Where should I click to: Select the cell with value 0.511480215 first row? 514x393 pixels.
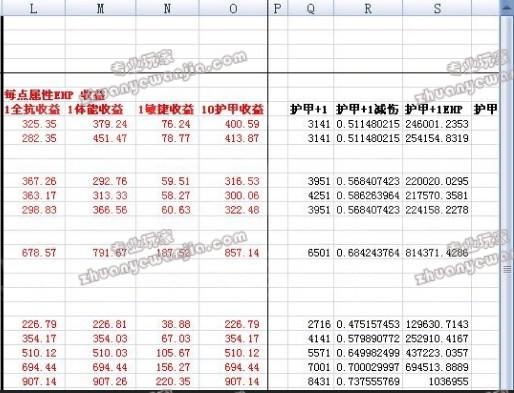[368, 124]
